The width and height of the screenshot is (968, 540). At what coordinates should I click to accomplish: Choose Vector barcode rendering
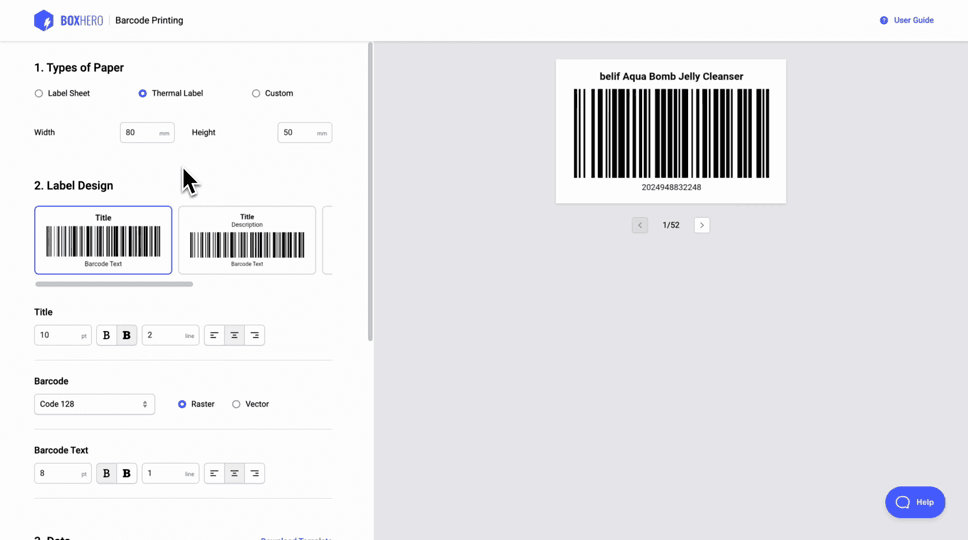[237, 404]
